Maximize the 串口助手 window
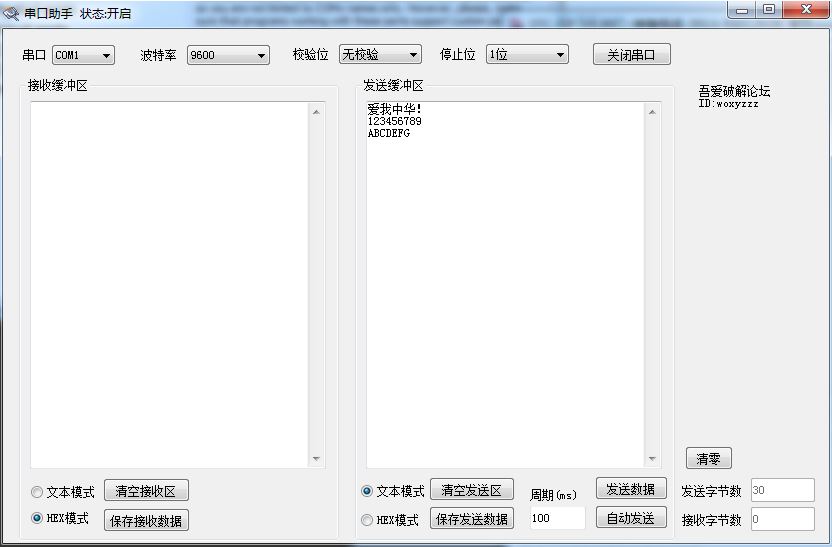 (x=769, y=10)
